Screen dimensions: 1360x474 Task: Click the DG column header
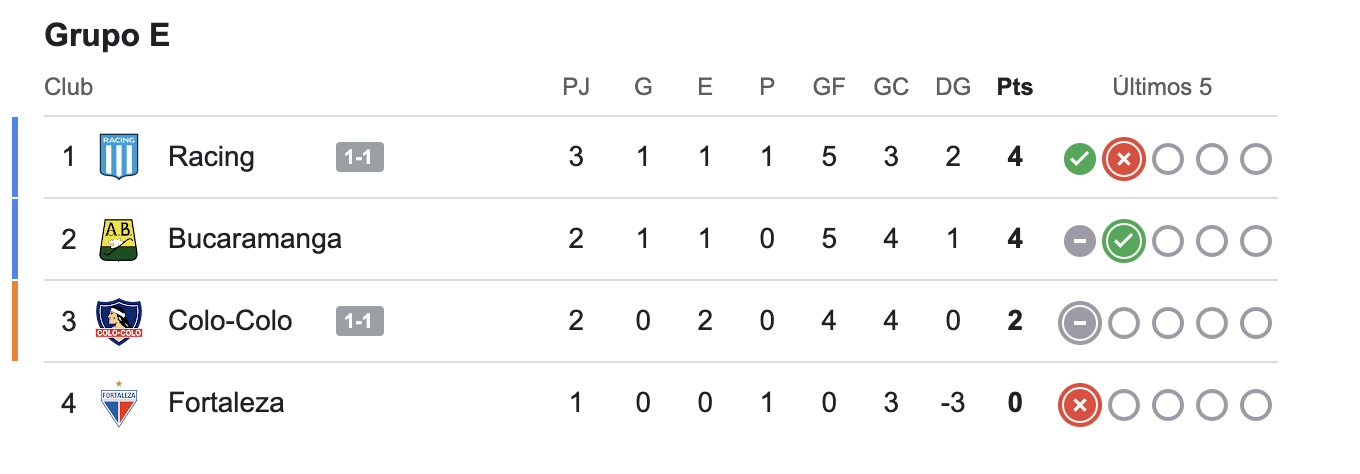(953, 87)
